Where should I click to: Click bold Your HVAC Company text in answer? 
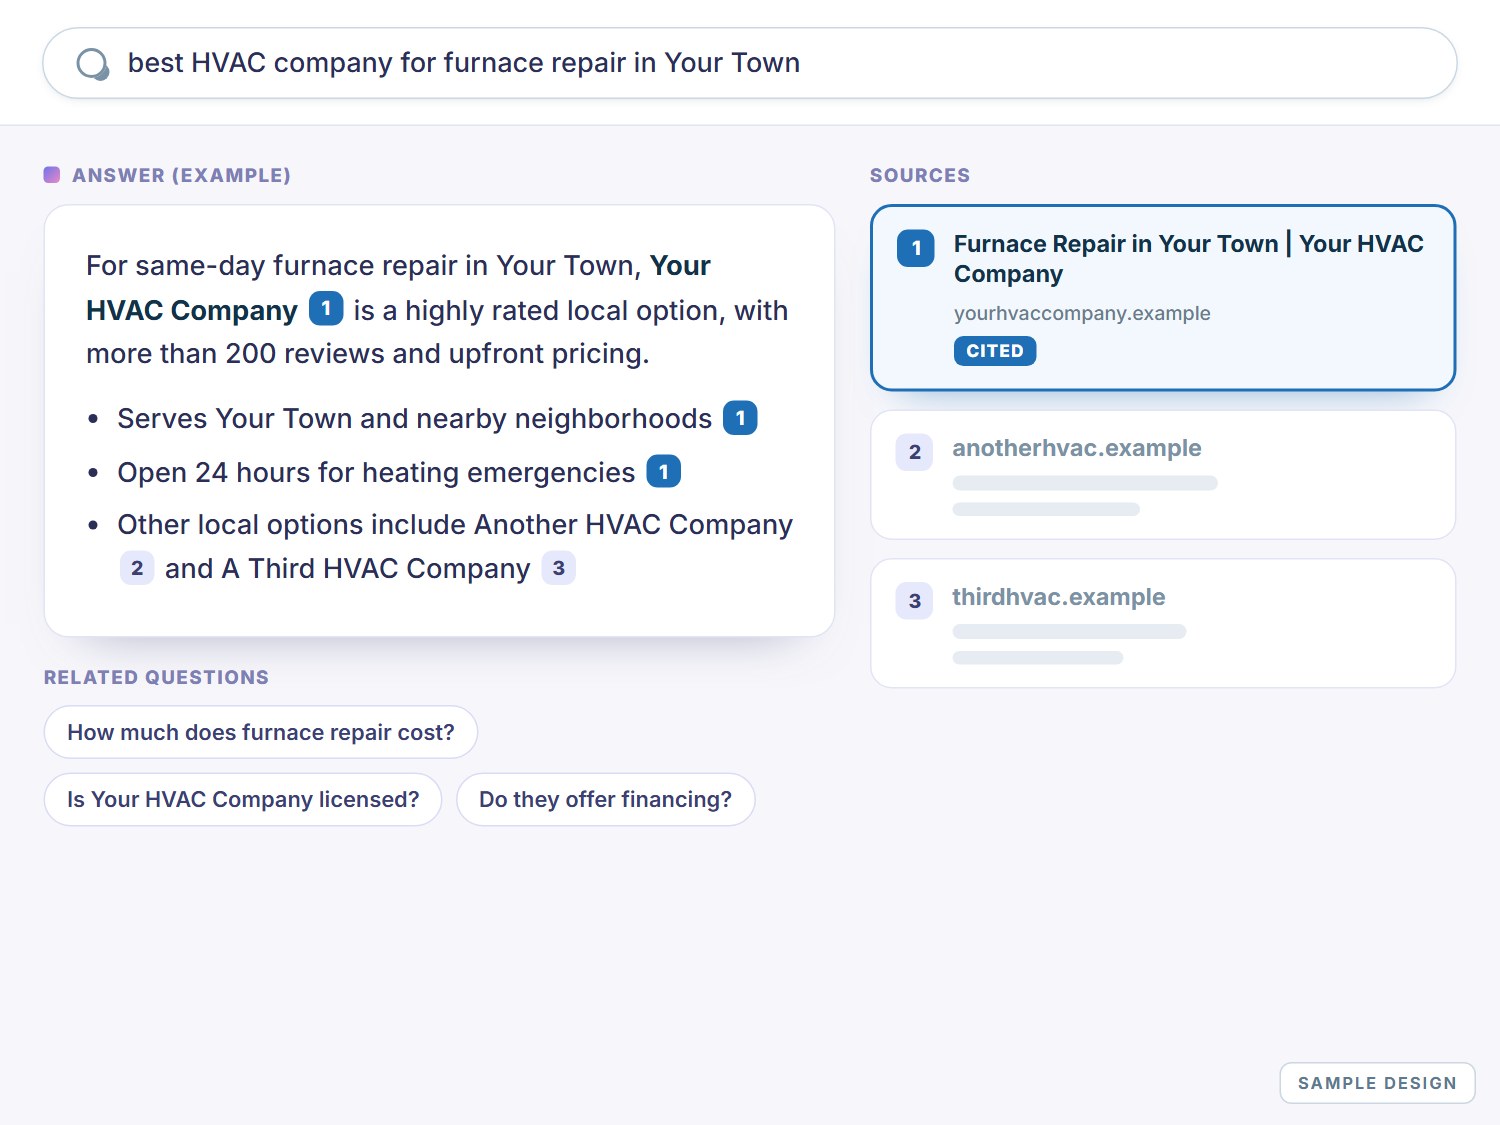coord(192,310)
